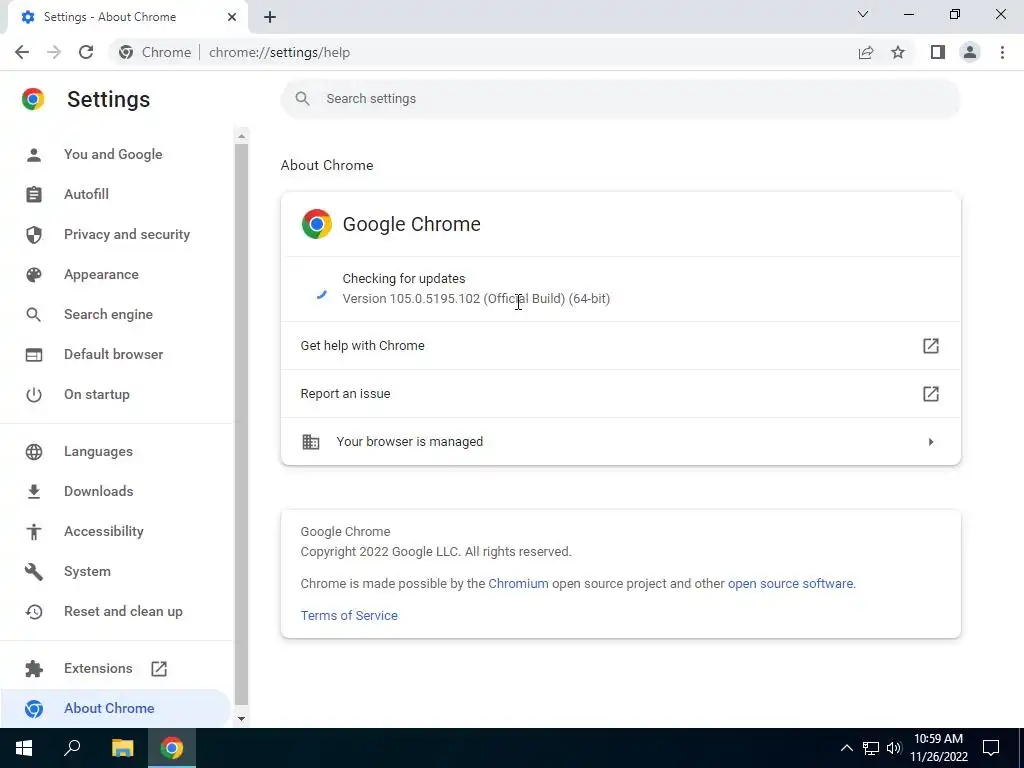
Task: Open Terms of Service link
Action: [x=349, y=615]
